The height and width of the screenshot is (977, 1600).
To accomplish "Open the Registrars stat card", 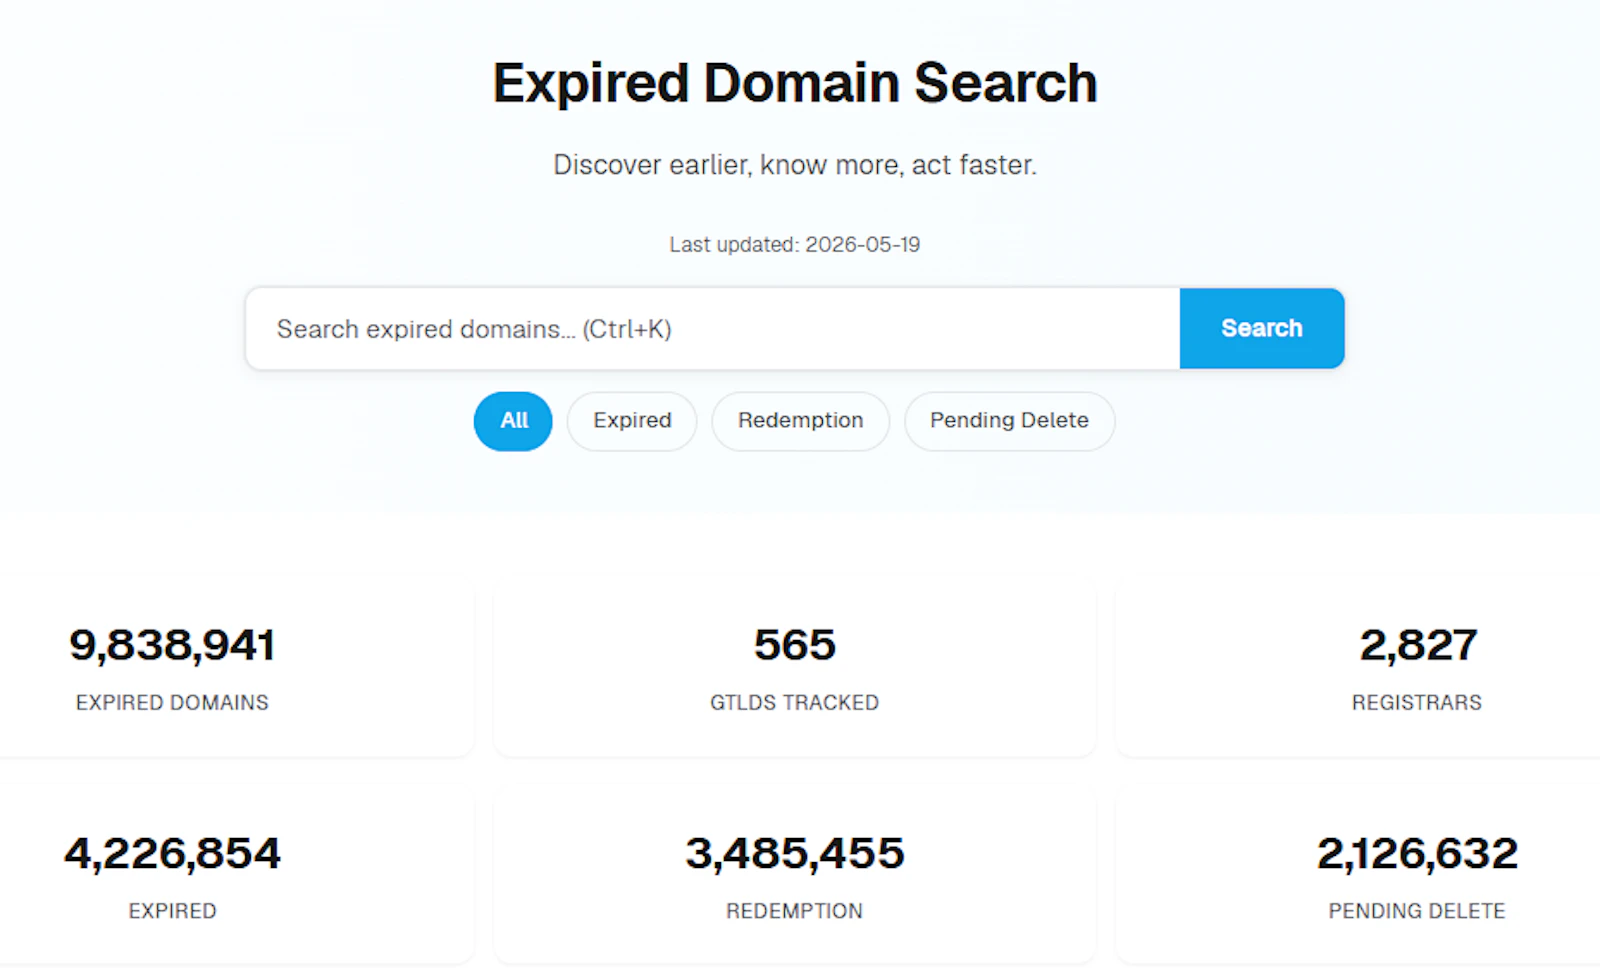I will click(x=1358, y=668).
